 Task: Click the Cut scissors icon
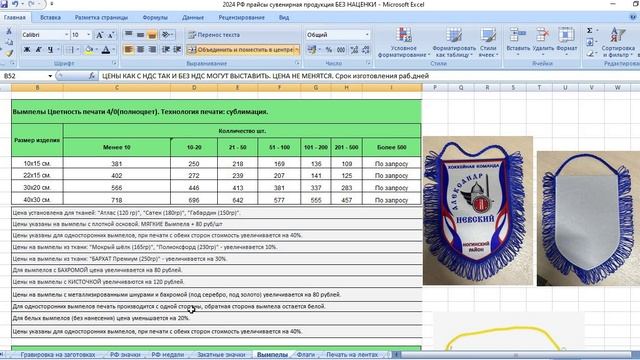click(x=9, y=31)
